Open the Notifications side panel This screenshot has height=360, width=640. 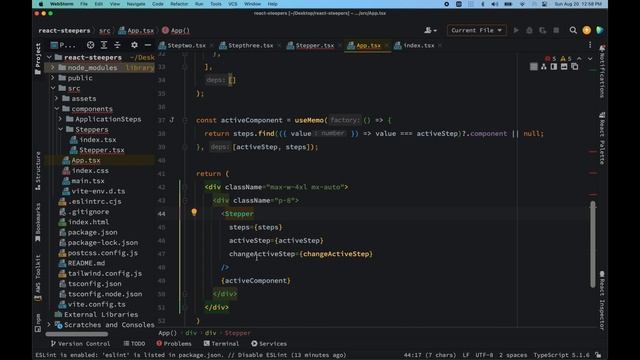coord(602,71)
